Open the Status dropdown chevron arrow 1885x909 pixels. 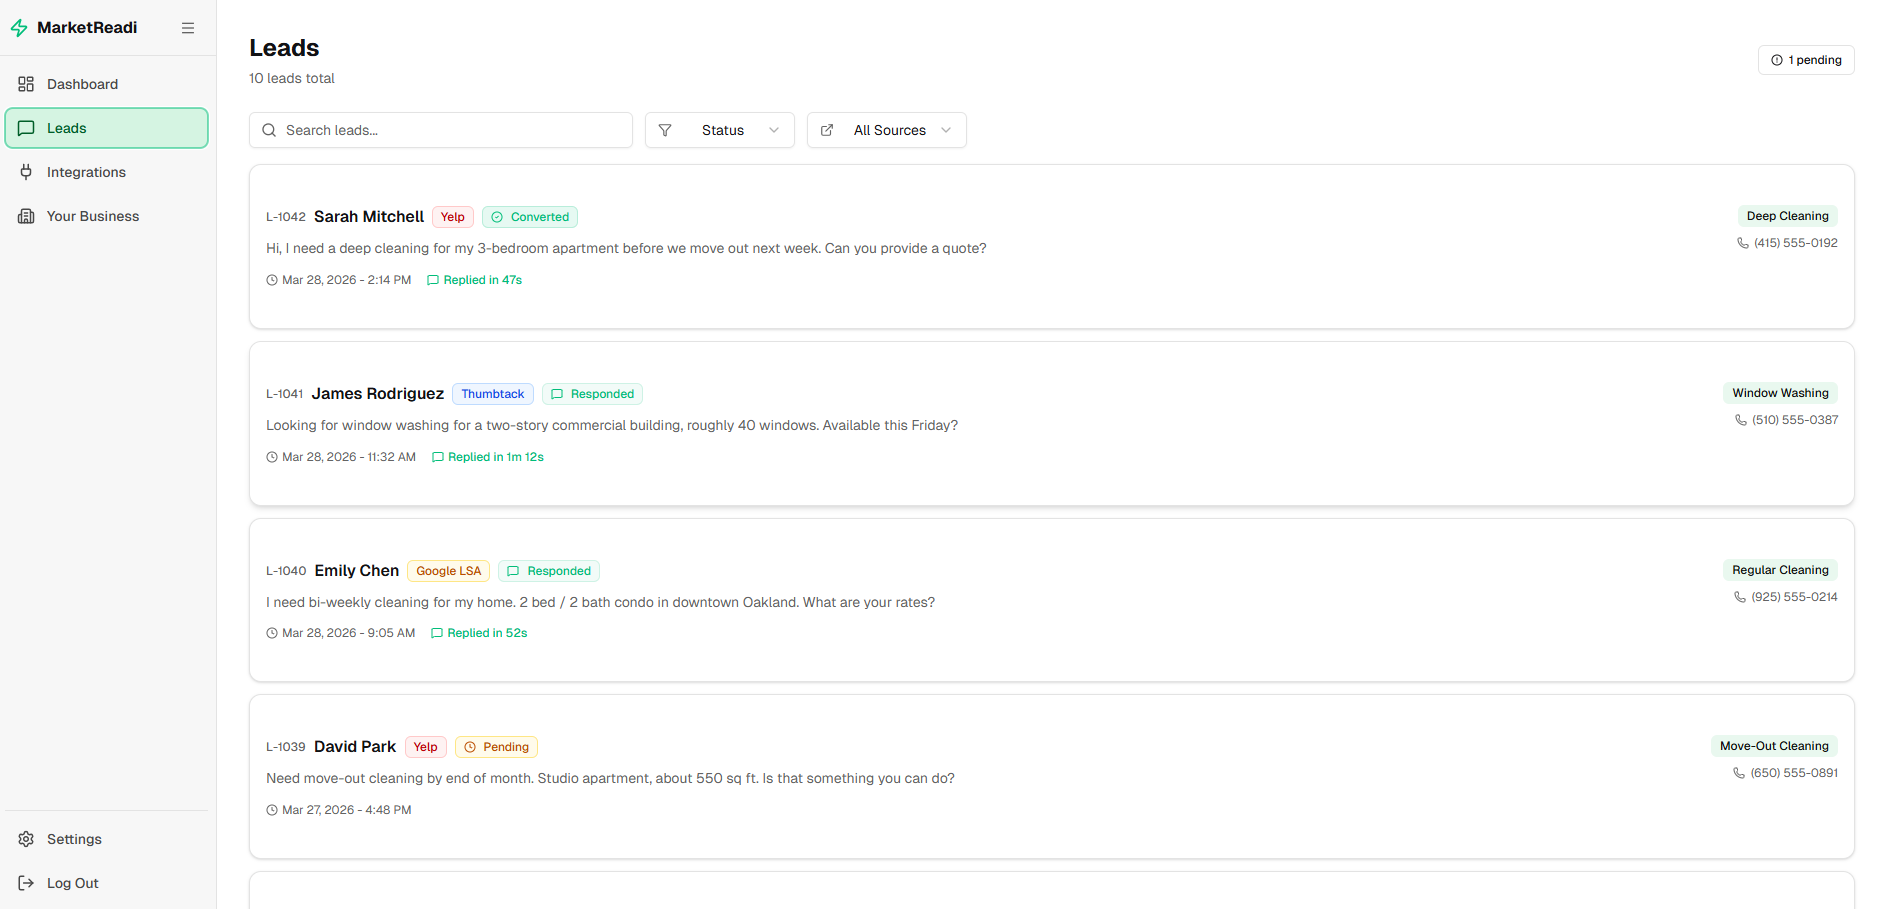[773, 130]
